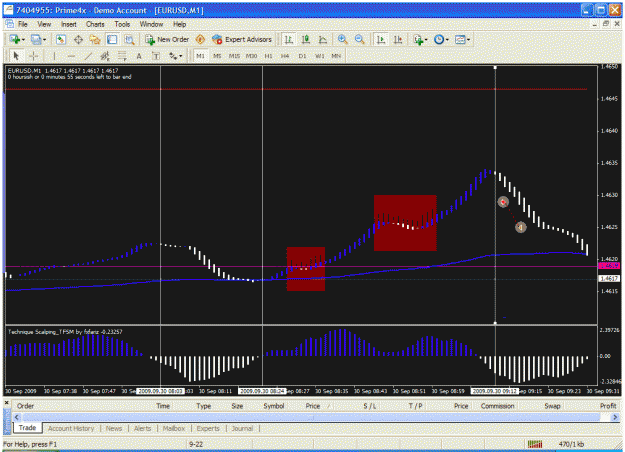Switch to line chart icon
The height and width of the screenshot is (452, 625).
(322, 39)
